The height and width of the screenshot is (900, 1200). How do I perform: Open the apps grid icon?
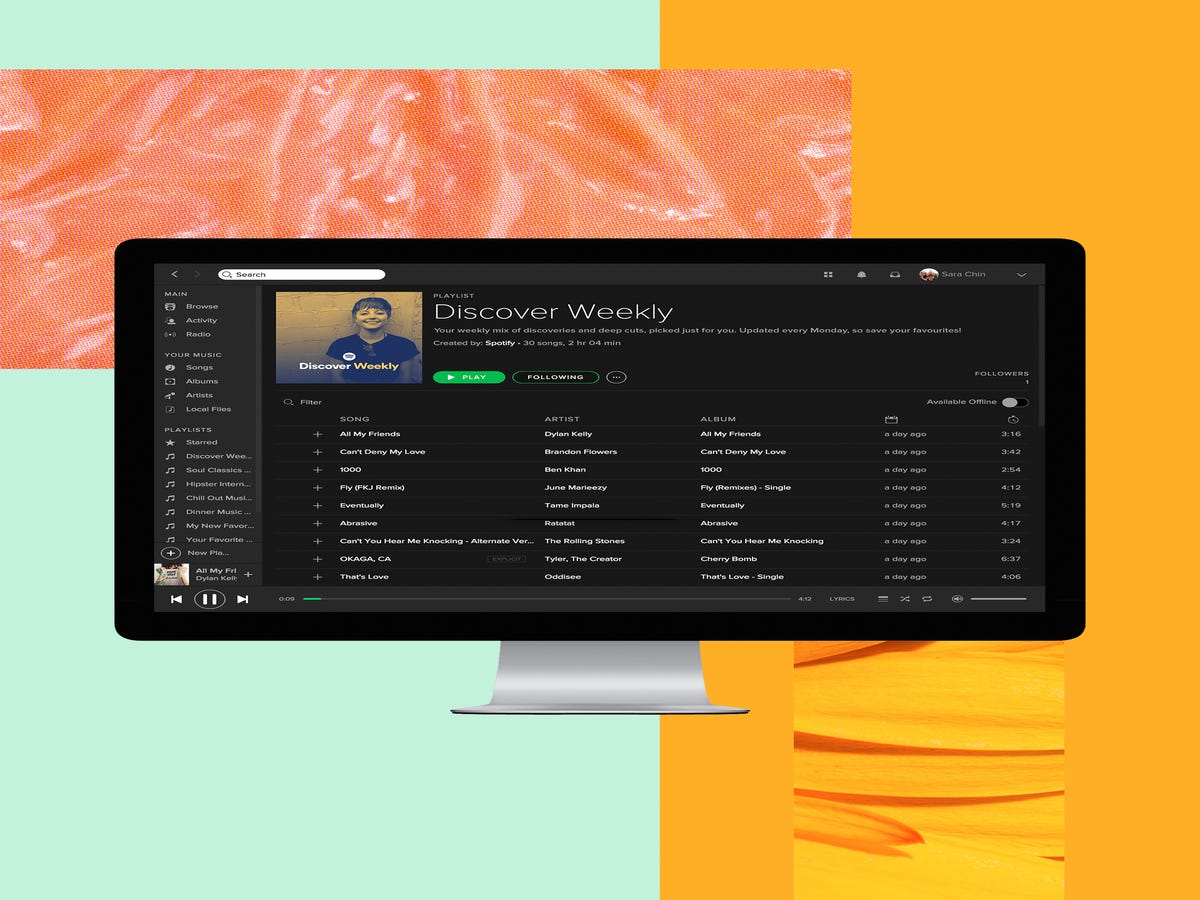[828, 274]
